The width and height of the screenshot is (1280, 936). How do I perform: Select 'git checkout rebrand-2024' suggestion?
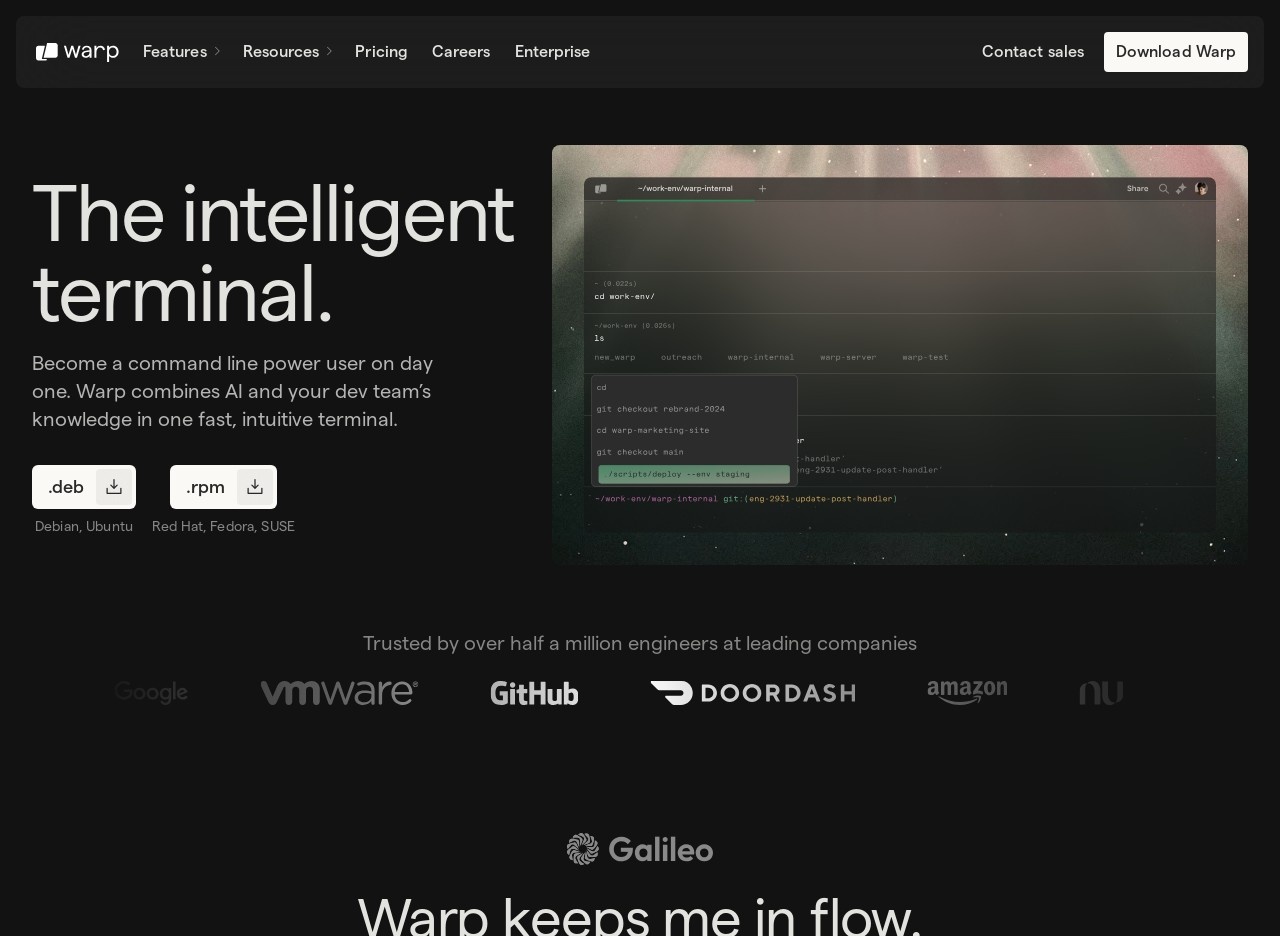point(661,409)
